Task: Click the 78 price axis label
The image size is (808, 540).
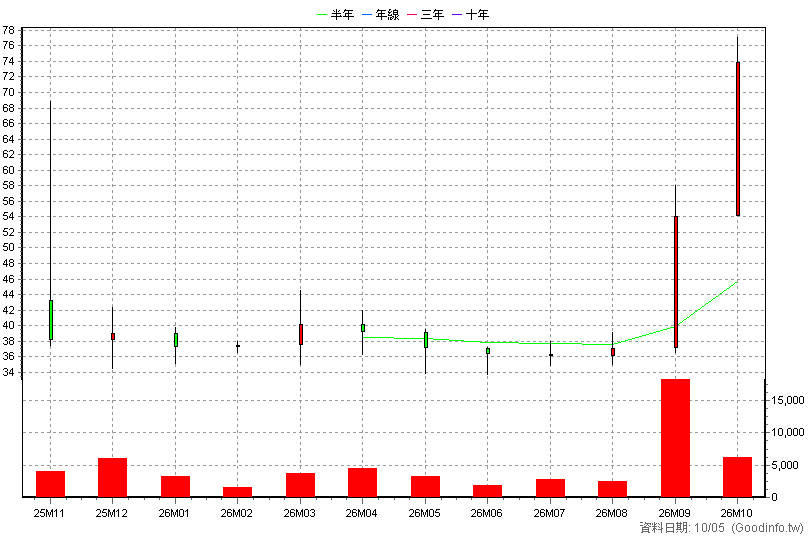Action: 8,30
